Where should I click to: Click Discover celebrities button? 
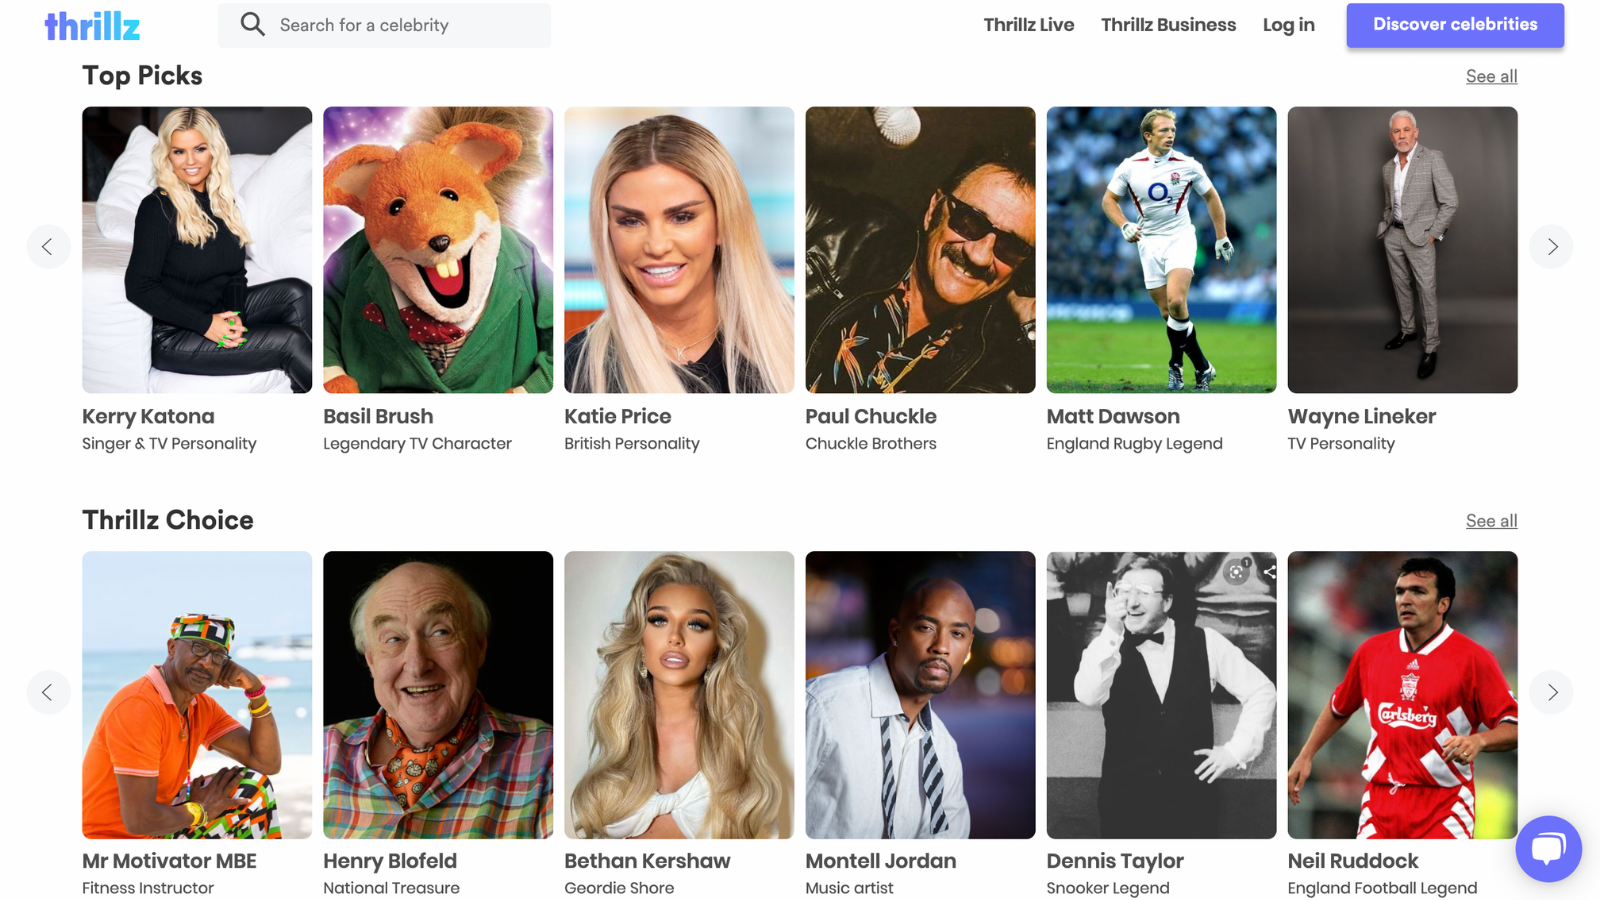[1455, 25]
